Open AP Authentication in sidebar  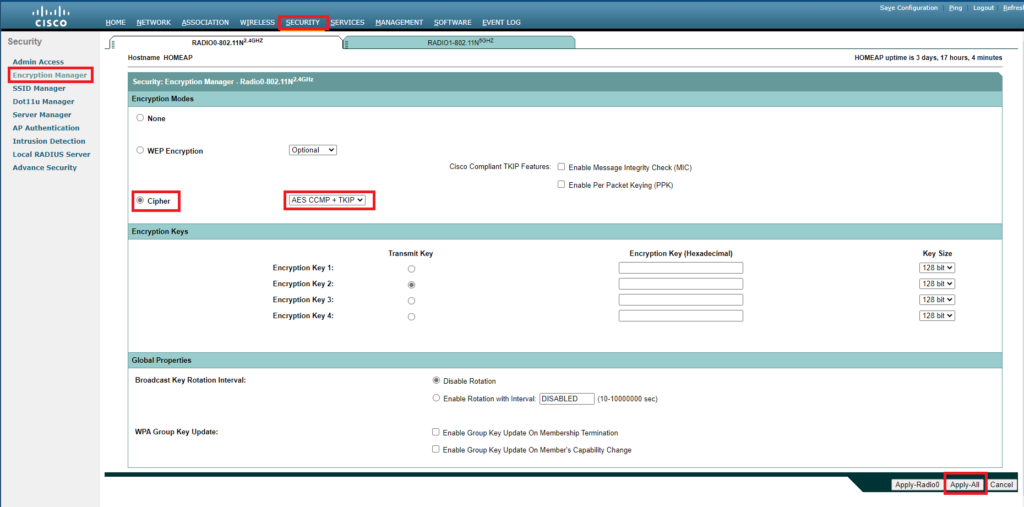[x=46, y=128]
